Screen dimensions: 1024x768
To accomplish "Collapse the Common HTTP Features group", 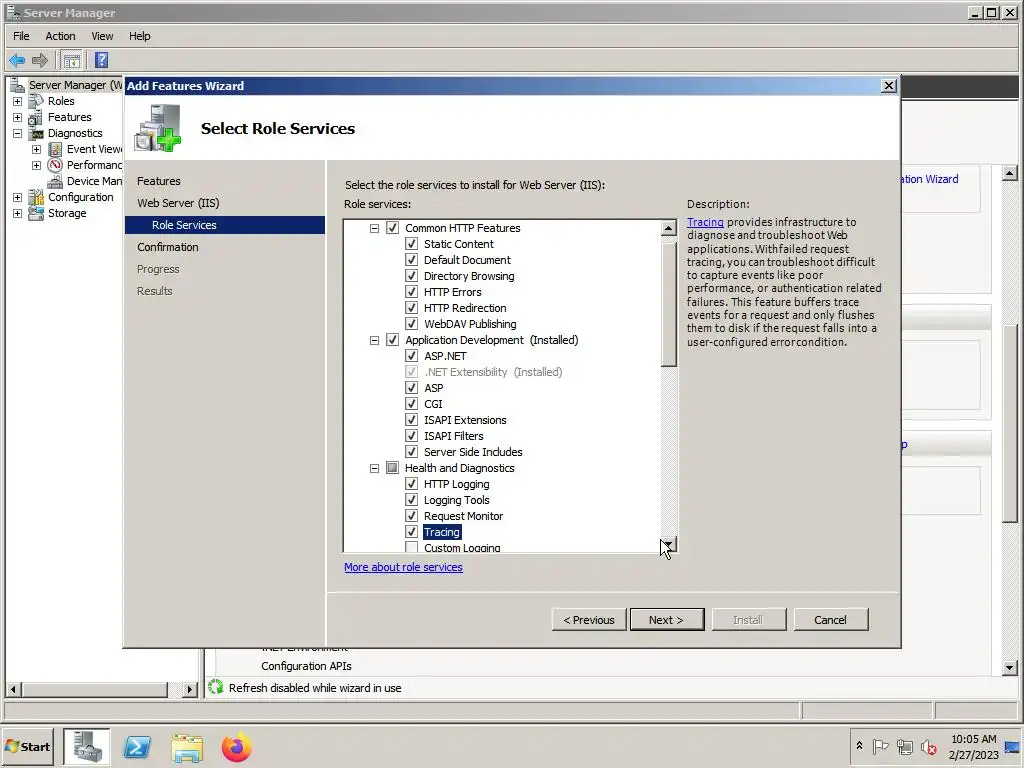I will 374,228.
